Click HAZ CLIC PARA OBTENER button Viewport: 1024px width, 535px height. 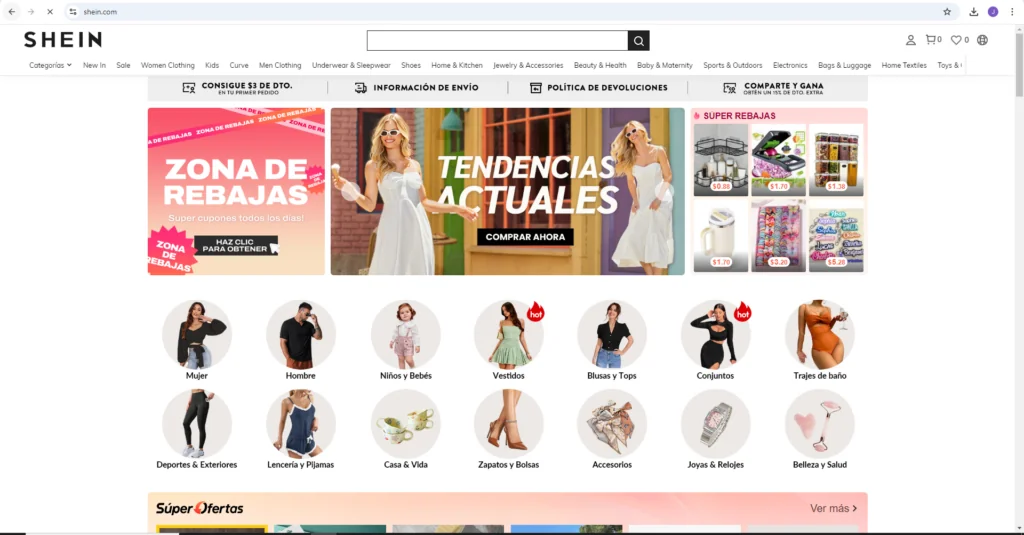236,246
